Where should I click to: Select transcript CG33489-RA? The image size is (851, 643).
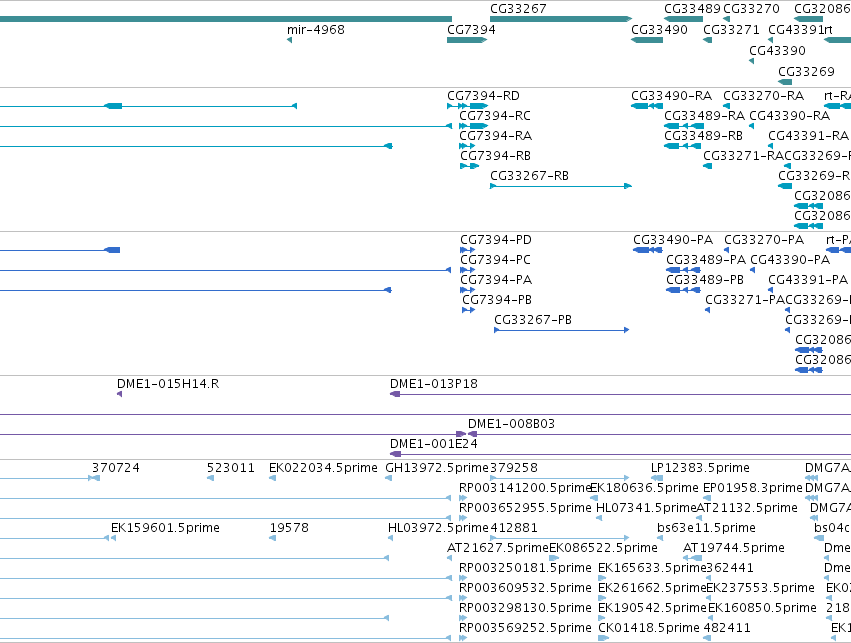[704, 116]
